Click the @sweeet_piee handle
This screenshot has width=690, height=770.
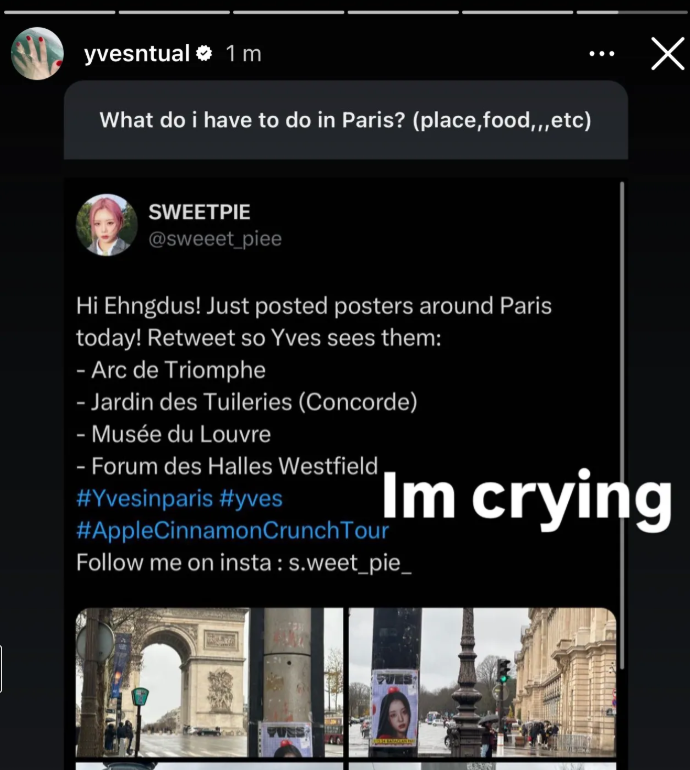point(215,239)
